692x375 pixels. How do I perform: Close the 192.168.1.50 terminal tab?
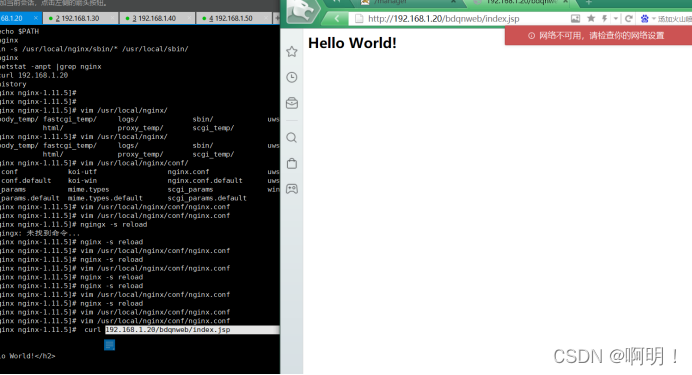coord(266,18)
